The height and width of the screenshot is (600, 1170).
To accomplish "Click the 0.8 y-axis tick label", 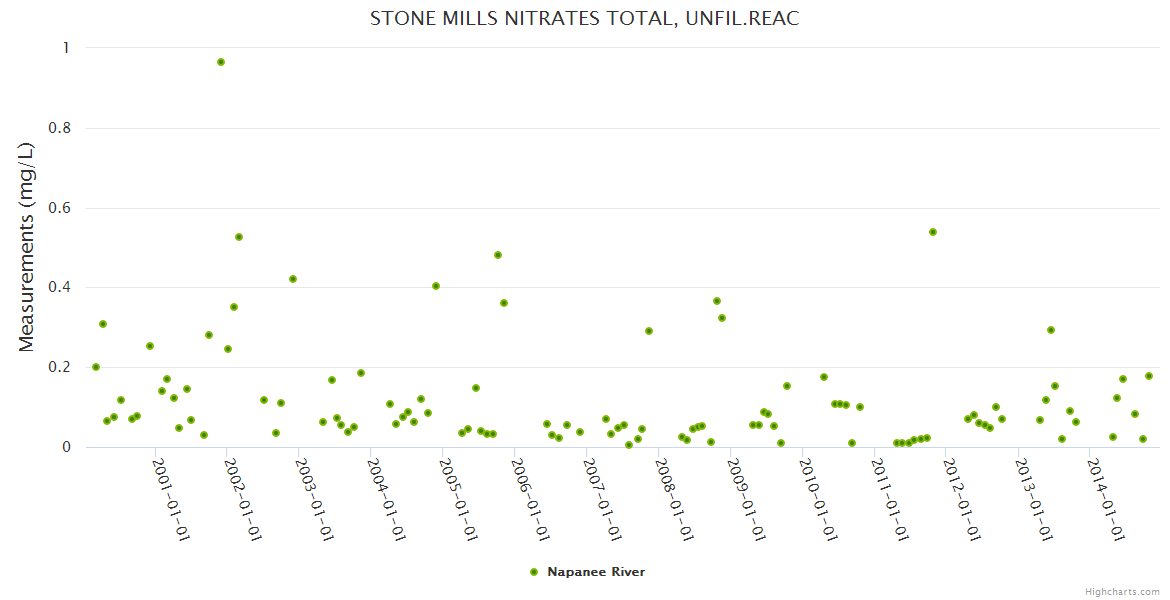I will (60, 128).
